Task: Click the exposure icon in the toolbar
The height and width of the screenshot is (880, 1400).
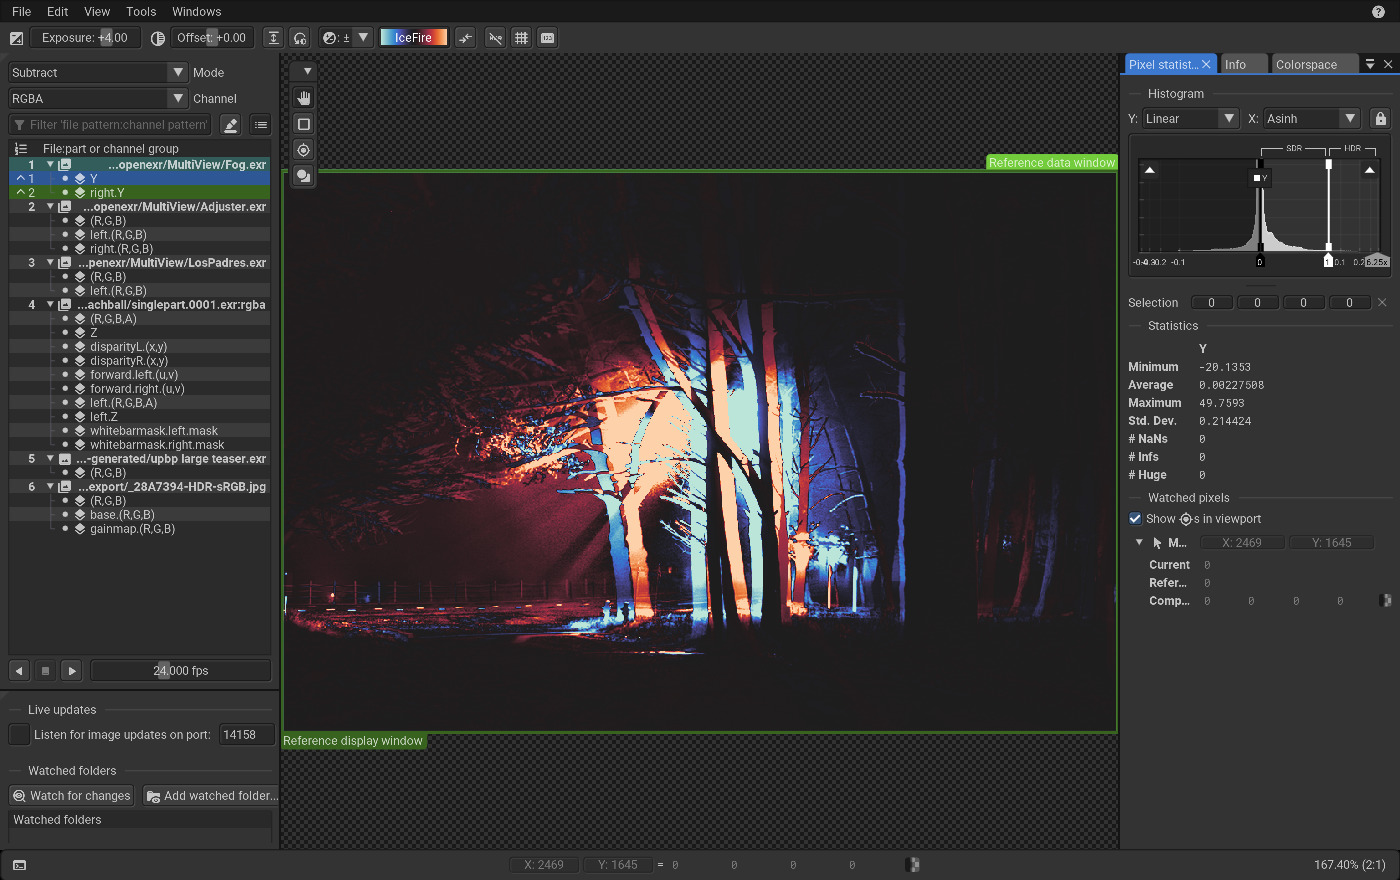Action: click(x=16, y=38)
